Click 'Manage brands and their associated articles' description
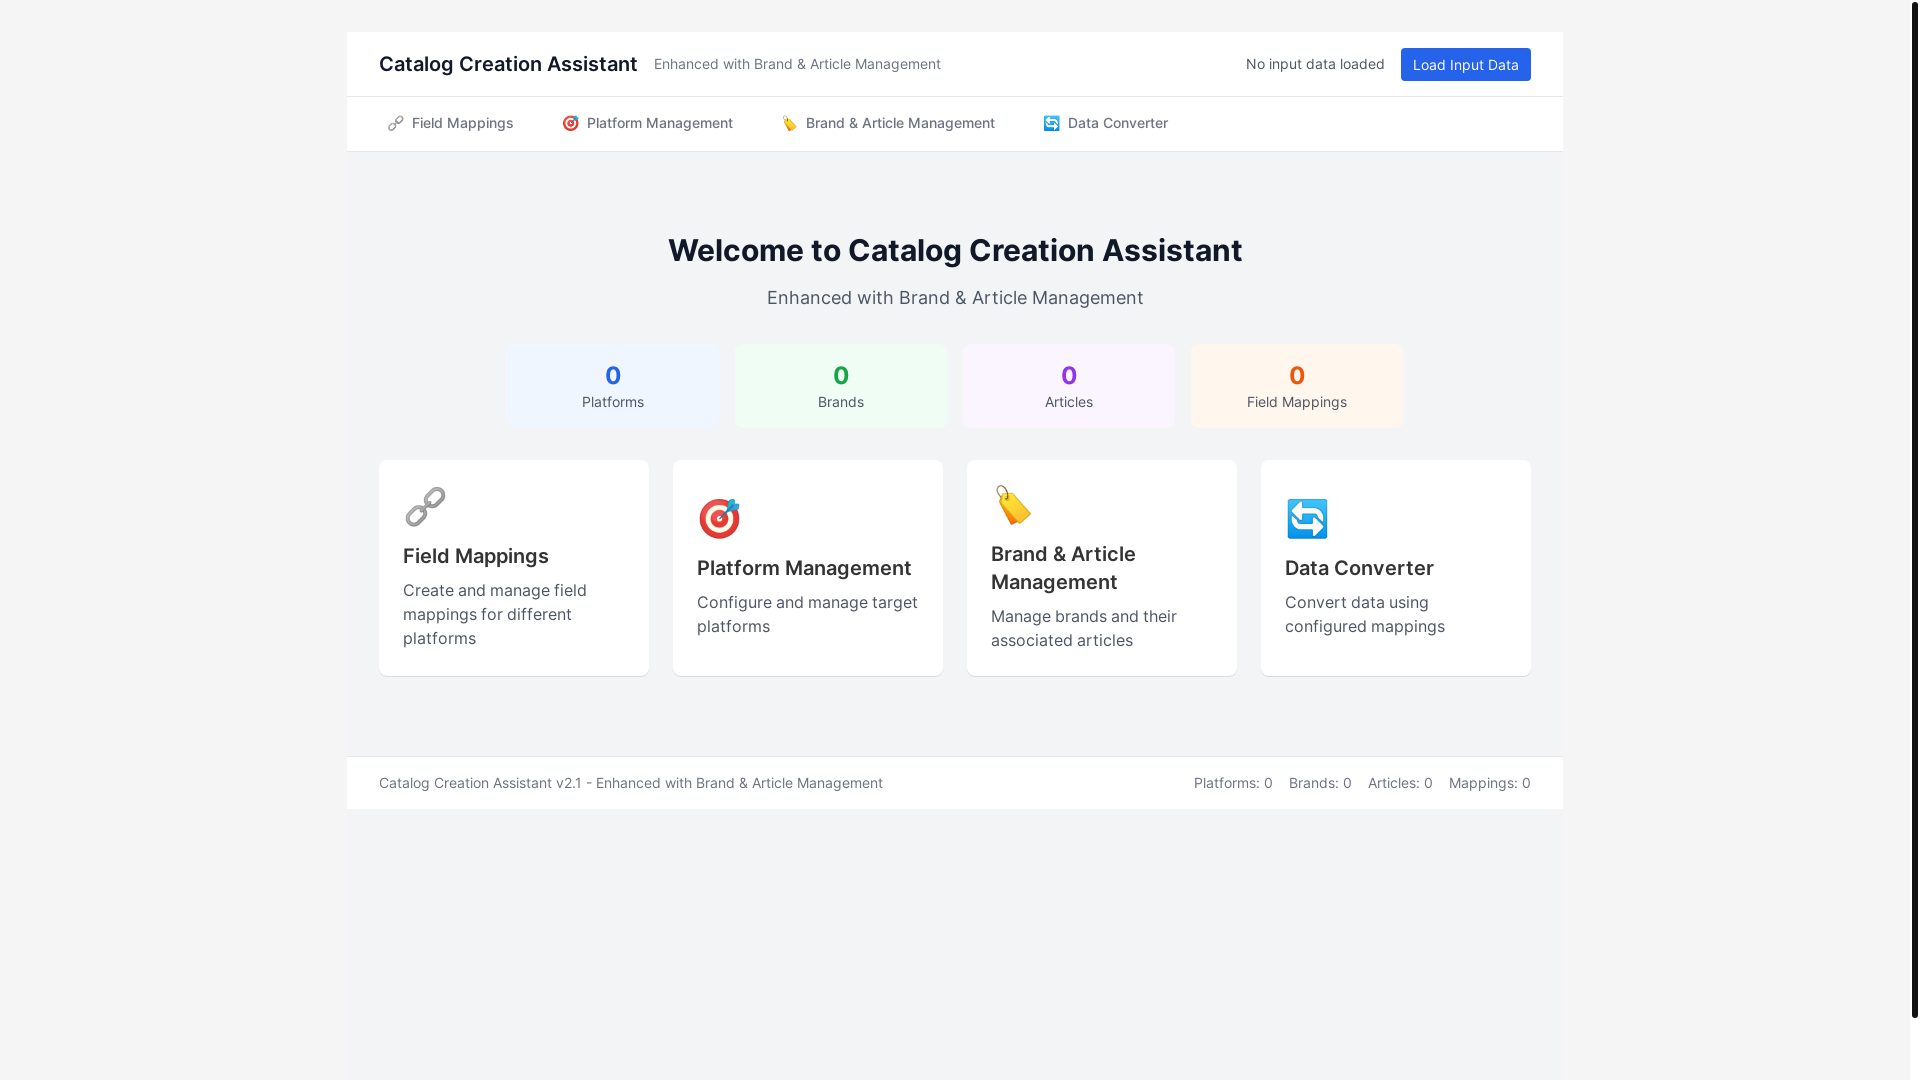Image resolution: width=1920 pixels, height=1080 pixels. pos(1084,628)
